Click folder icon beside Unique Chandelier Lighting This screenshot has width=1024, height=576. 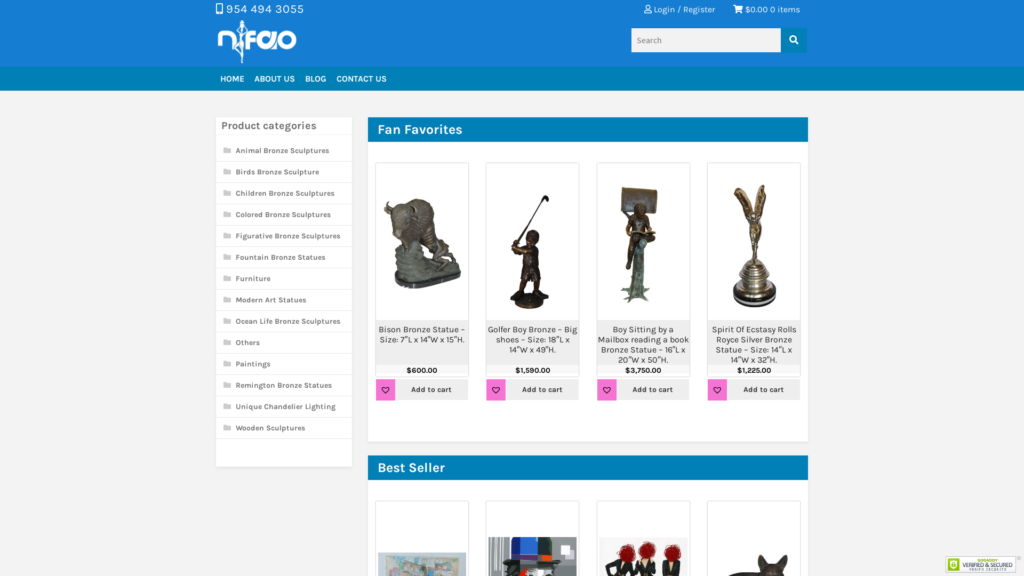(x=227, y=406)
